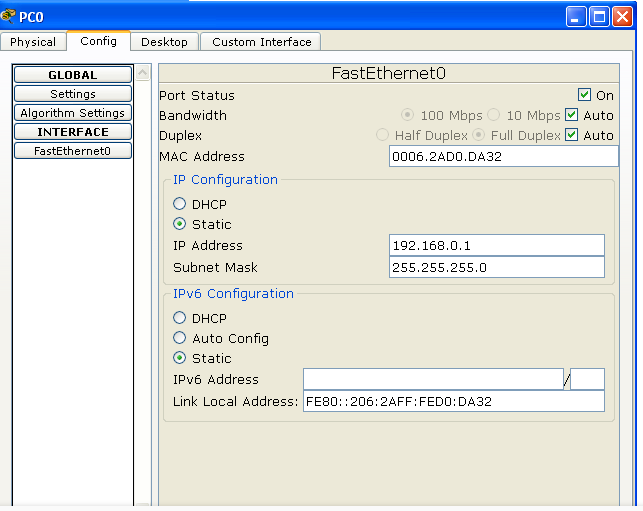The height and width of the screenshot is (511, 643).
Task: Click the Subnet Mask input field
Action: (x=497, y=267)
